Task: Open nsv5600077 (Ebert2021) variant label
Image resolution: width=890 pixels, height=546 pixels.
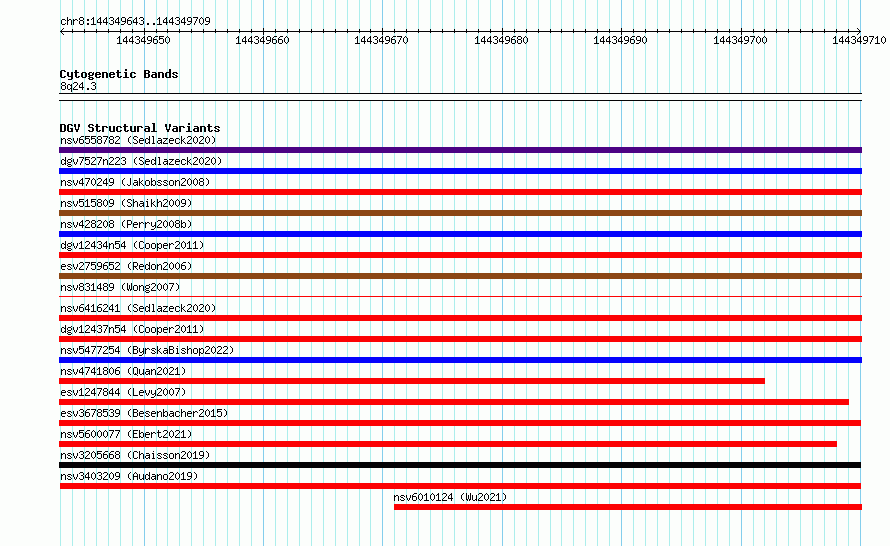Action: (x=126, y=434)
